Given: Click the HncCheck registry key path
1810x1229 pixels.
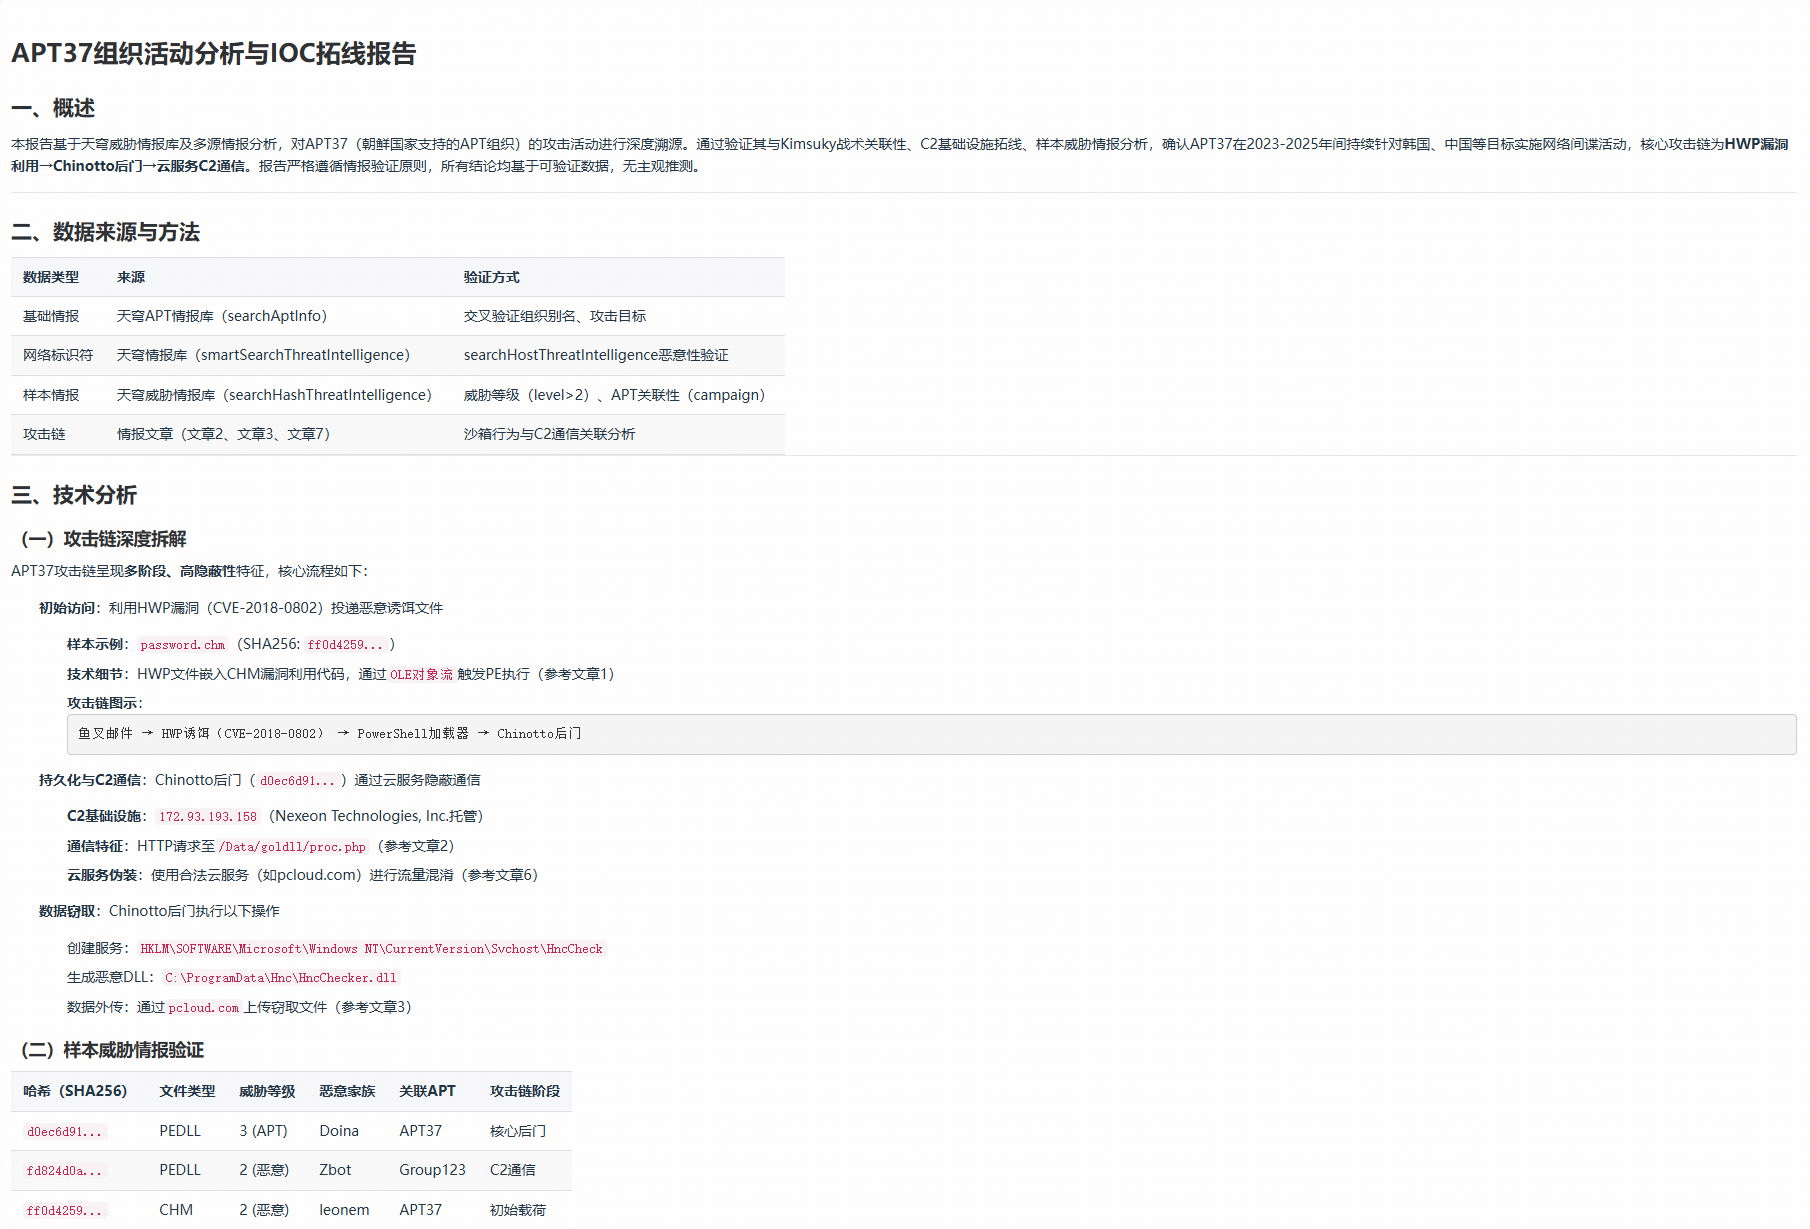Looking at the screenshot, I should pyautogui.click(x=370, y=949).
